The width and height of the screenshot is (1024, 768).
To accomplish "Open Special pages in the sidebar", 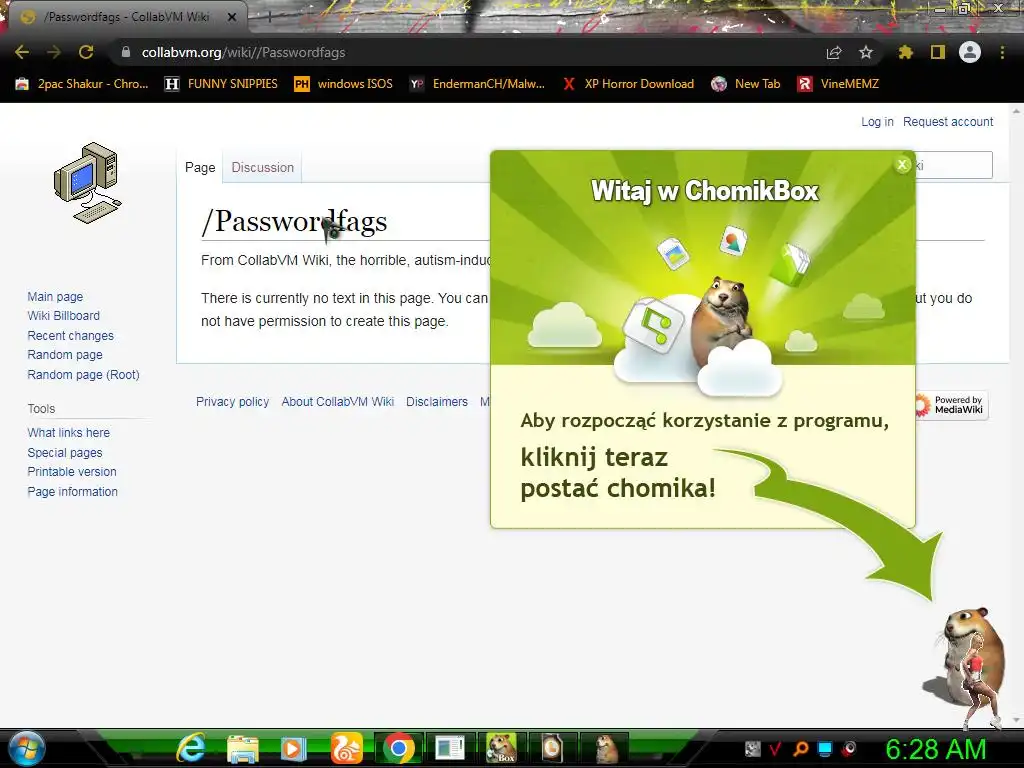I will click(x=65, y=453).
